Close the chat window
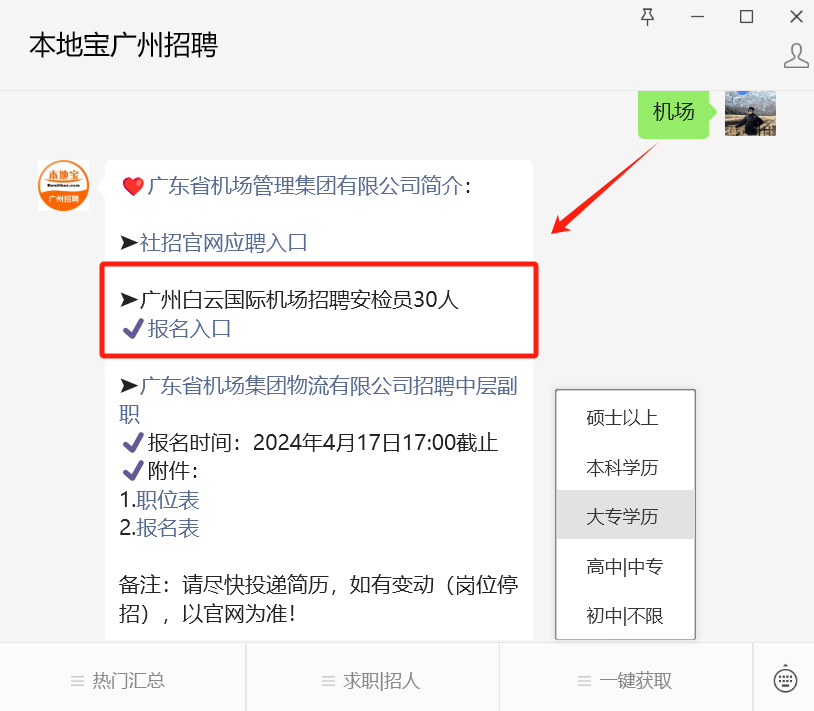The image size is (814, 711). (x=796, y=17)
